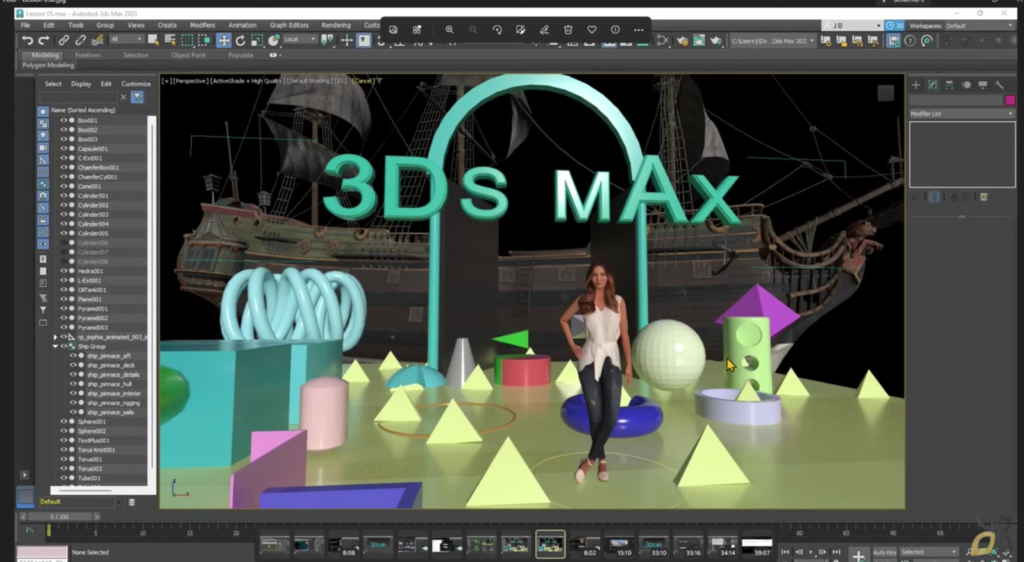The width and height of the screenshot is (1024, 562).
Task: Switch to the Object Paint ribbon tab
Action: pyautogui.click(x=189, y=55)
